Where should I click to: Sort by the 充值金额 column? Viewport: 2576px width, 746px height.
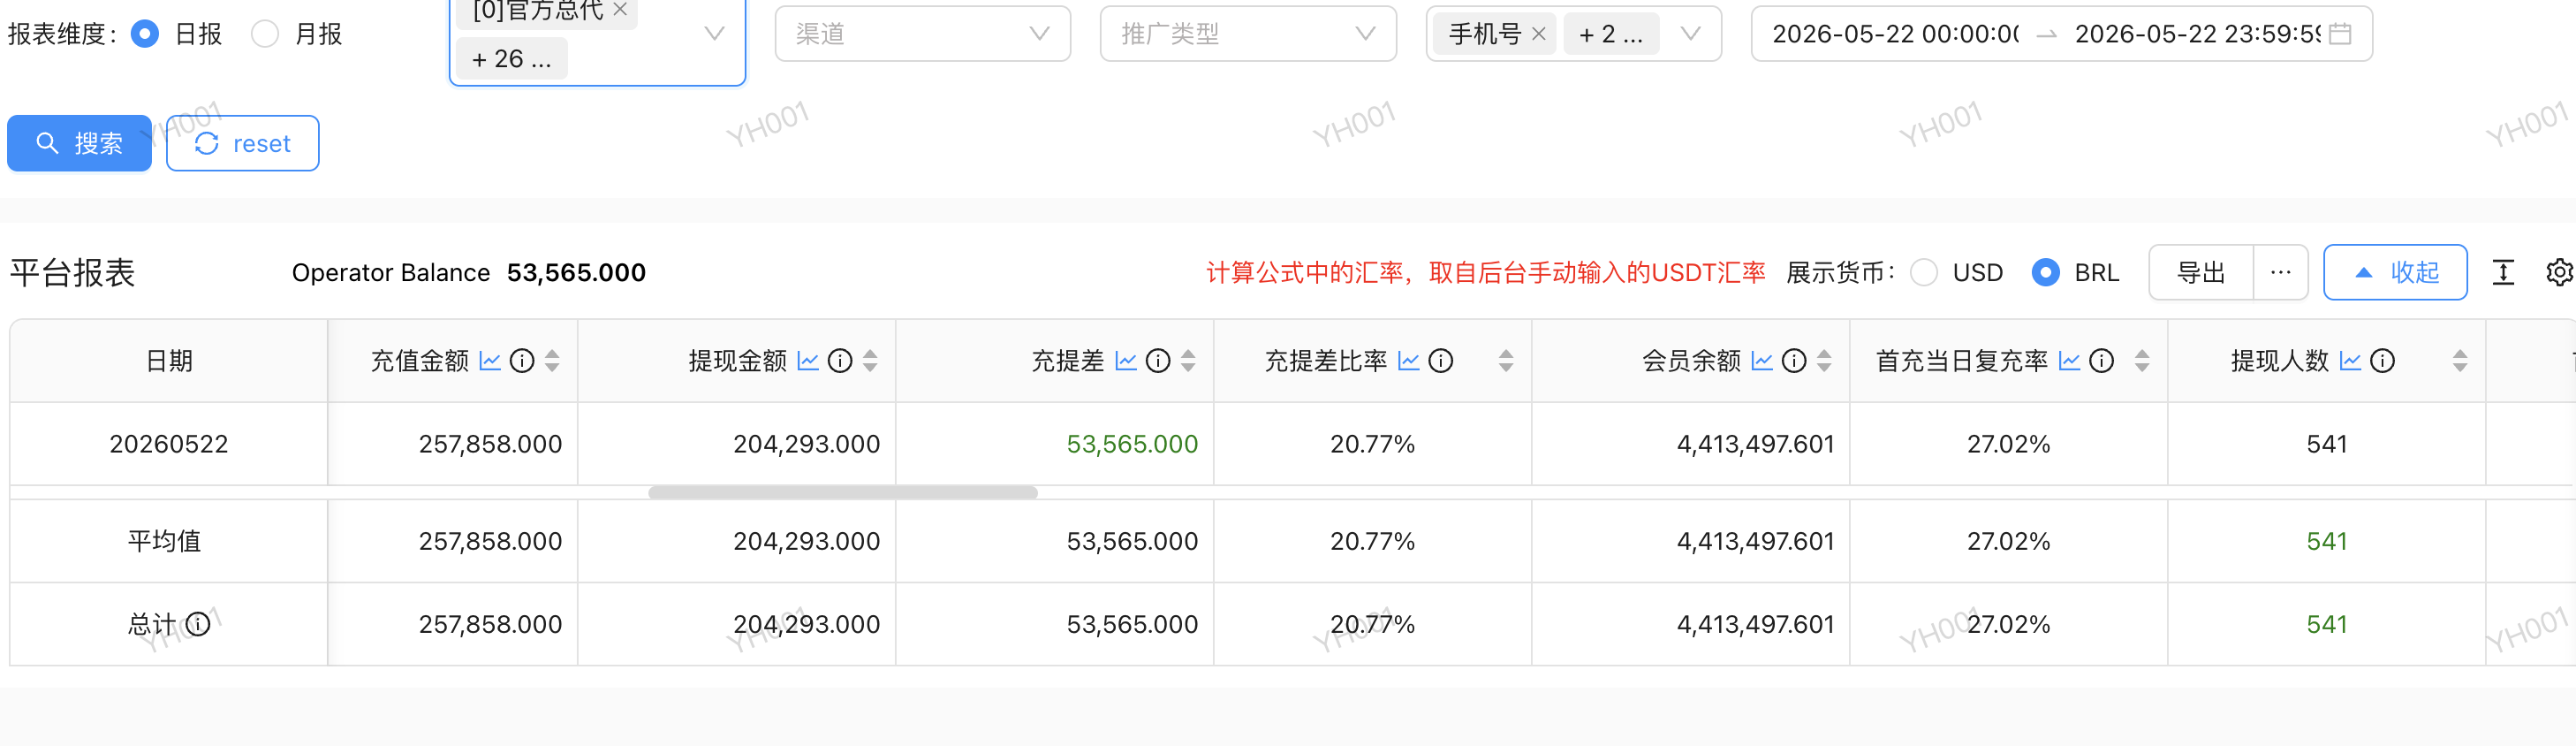(552, 361)
